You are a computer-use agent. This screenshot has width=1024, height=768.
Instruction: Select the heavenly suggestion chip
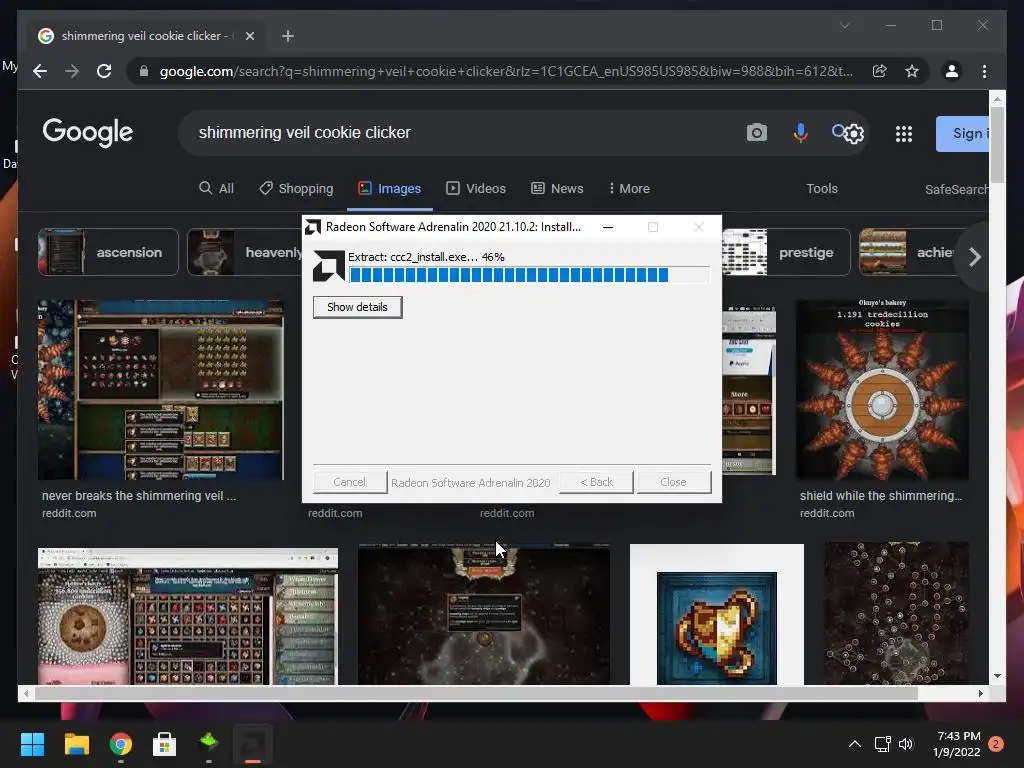tap(245, 252)
